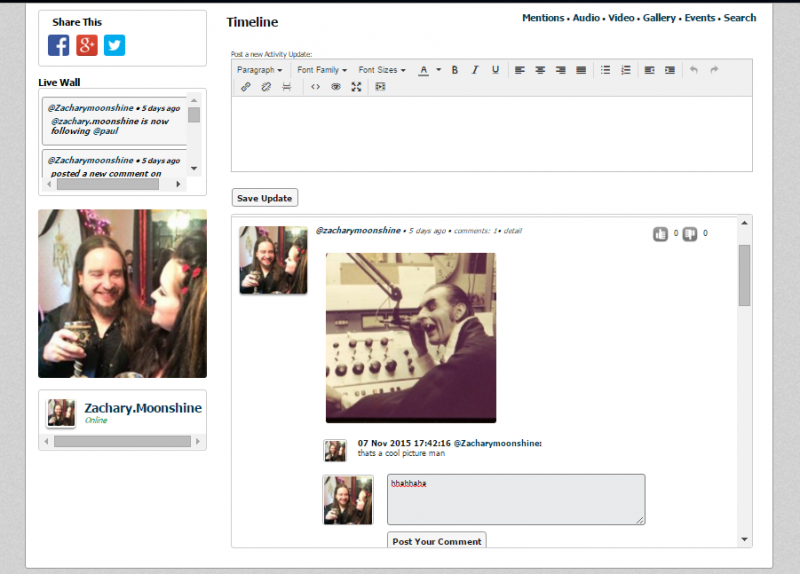Open detail link of the post

513,231
